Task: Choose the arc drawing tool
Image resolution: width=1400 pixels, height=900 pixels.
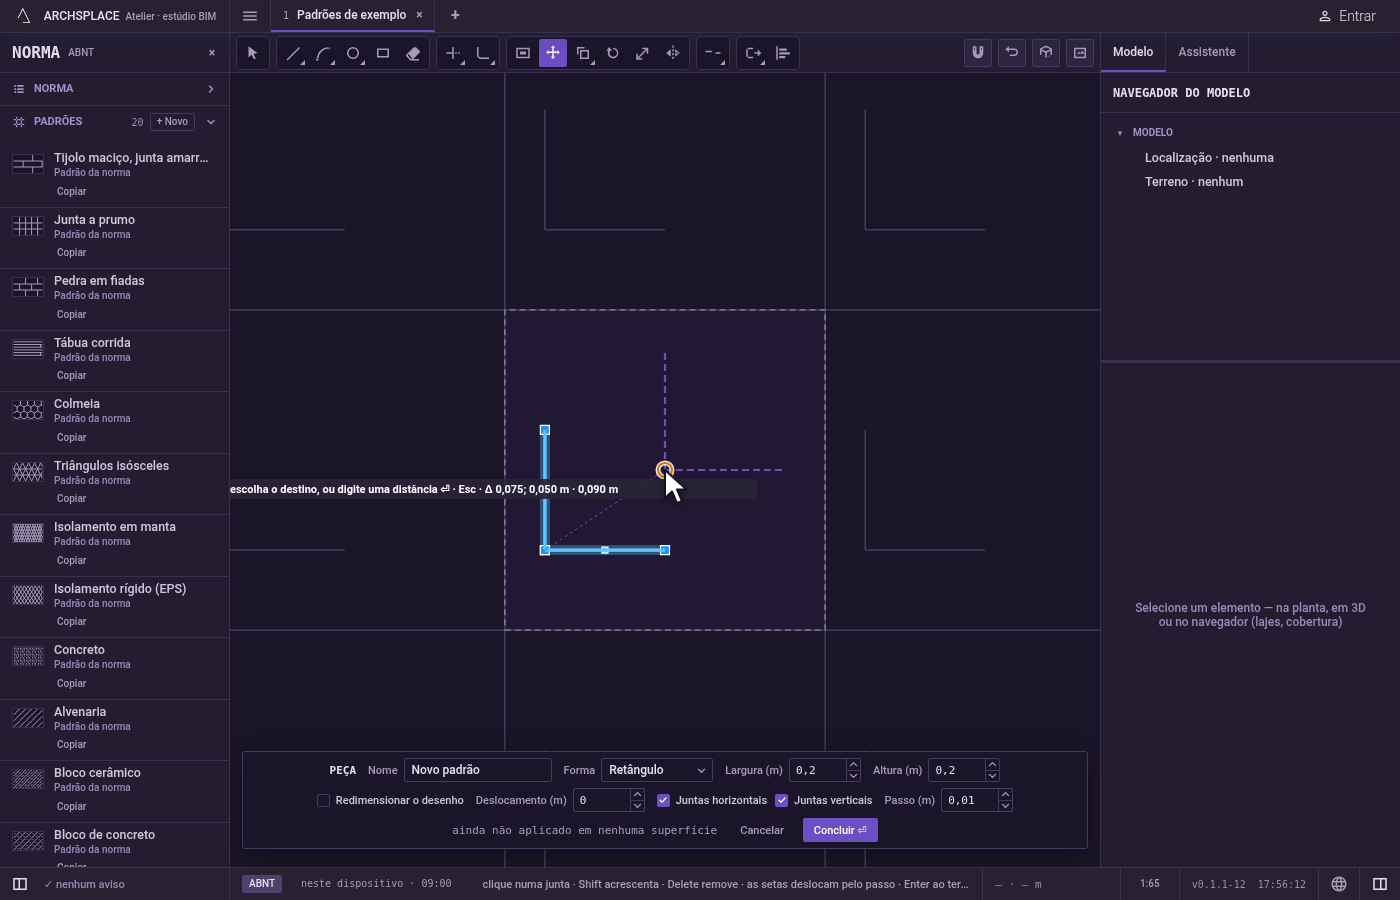Action: [x=323, y=53]
